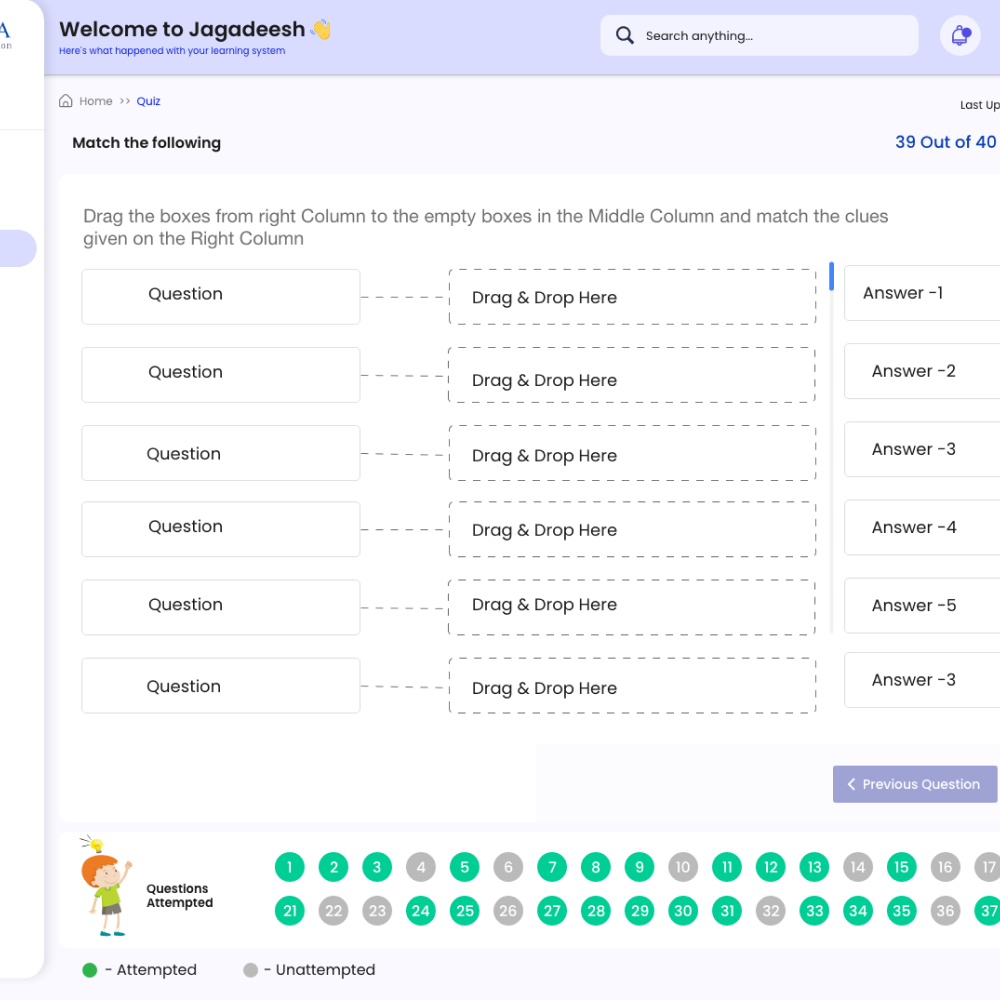Jump to question 29
Image resolution: width=1000 pixels, height=1000 pixels.
640,911
